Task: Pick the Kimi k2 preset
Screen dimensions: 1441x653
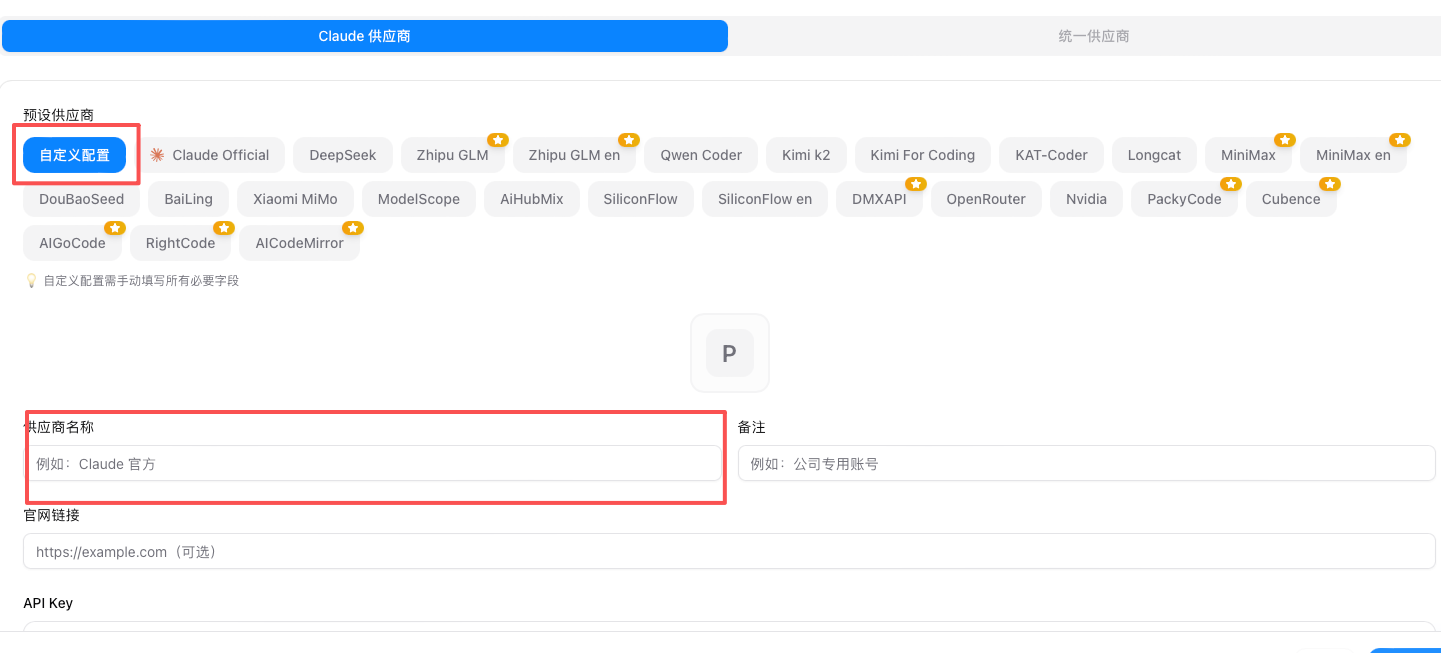Action: click(x=806, y=155)
